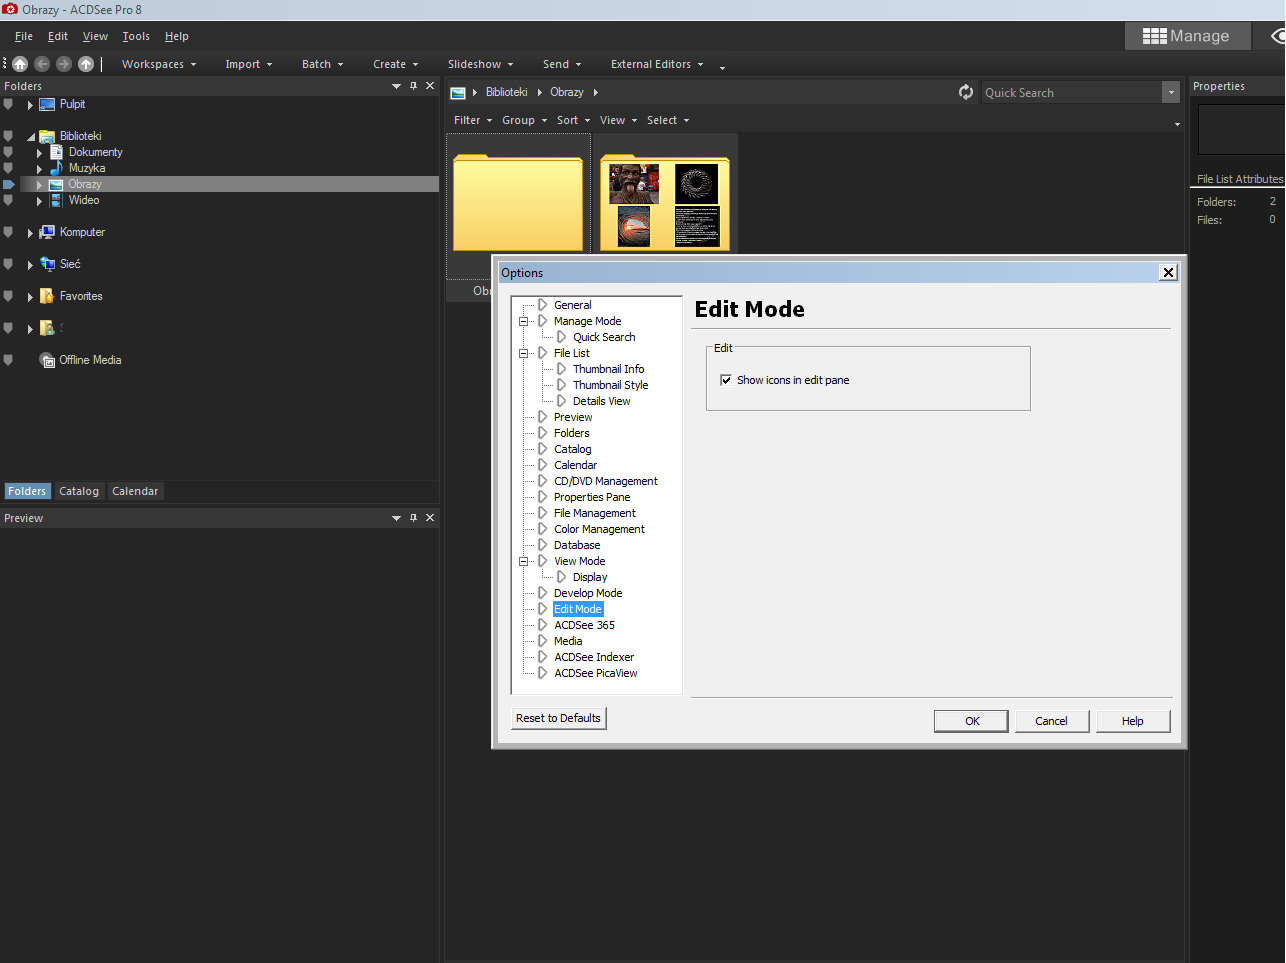Pin the Folders pane with pushpin icon
Screen dimensions: 1286x963
coord(413,86)
